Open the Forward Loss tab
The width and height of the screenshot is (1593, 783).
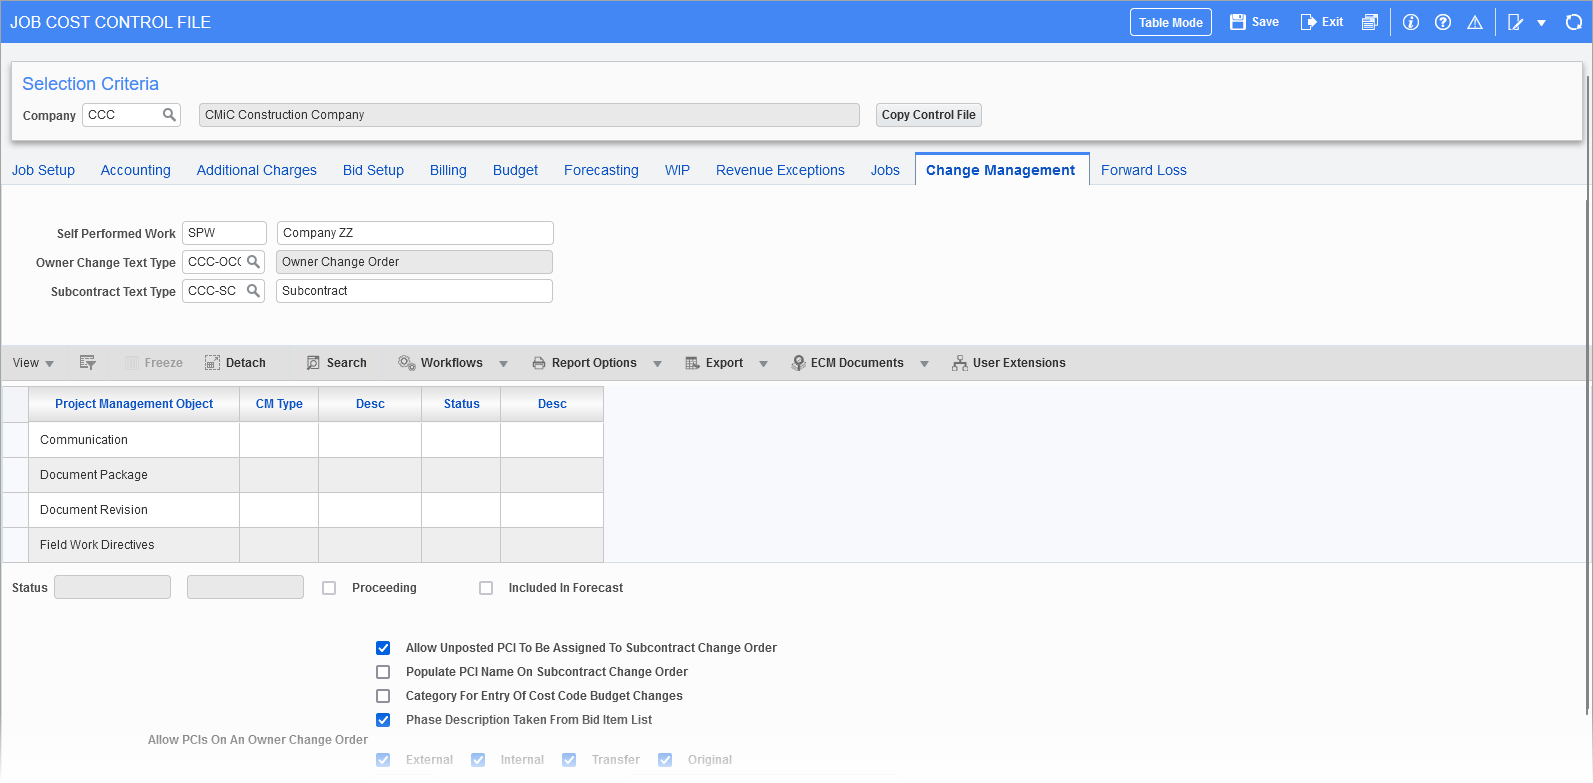(x=1144, y=170)
